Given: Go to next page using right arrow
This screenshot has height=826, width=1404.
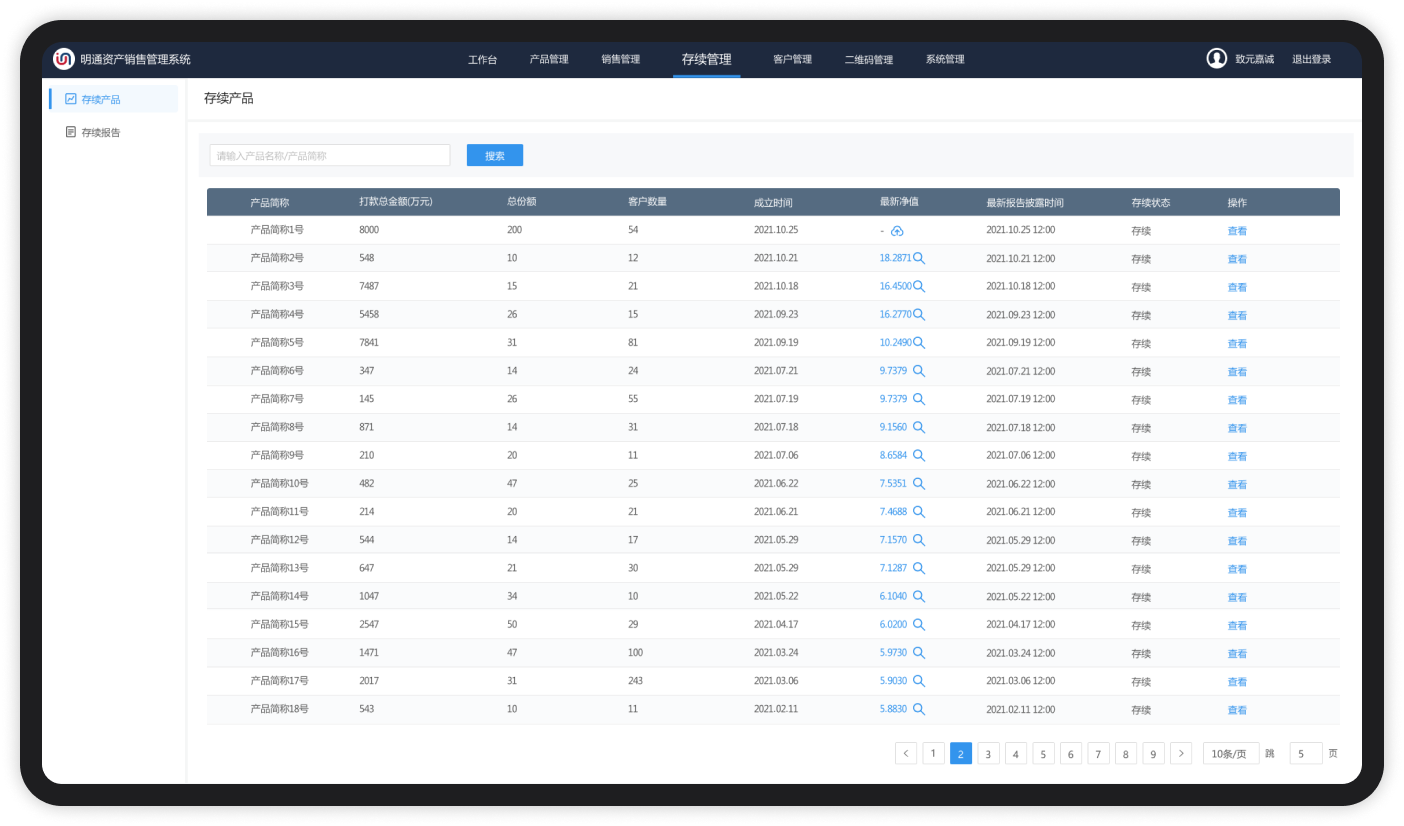Looking at the screenshot, I should [1180, 754].
